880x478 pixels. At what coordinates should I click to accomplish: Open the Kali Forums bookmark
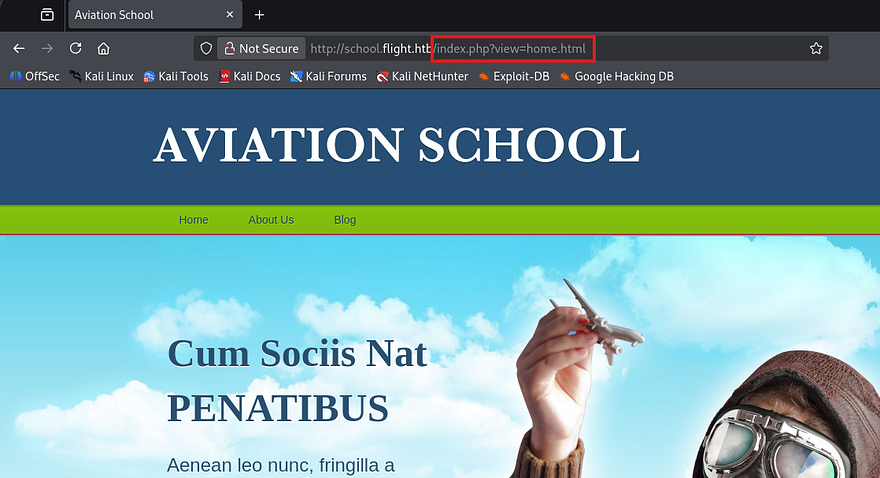coord(328,76)
